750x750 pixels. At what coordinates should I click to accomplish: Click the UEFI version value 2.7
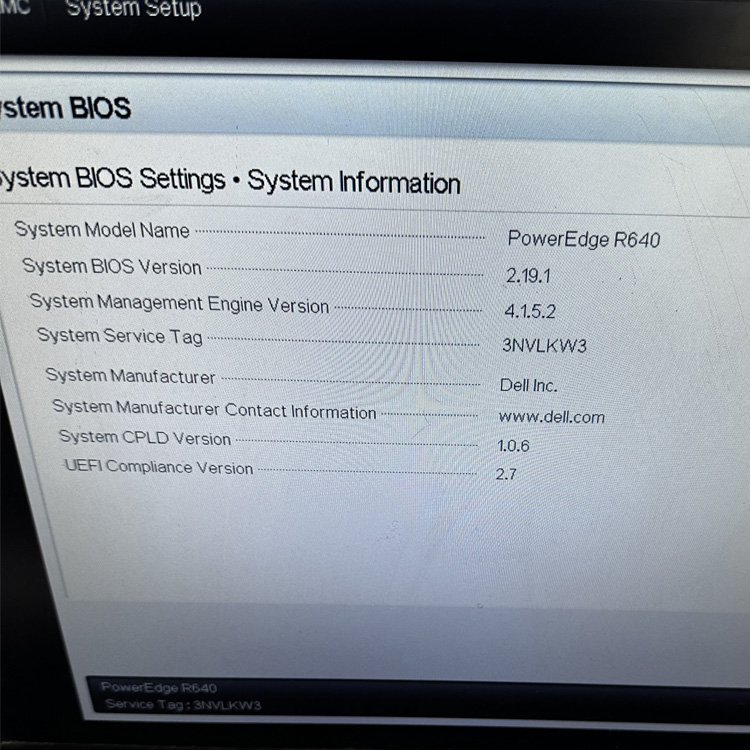[x=506, y=474]
